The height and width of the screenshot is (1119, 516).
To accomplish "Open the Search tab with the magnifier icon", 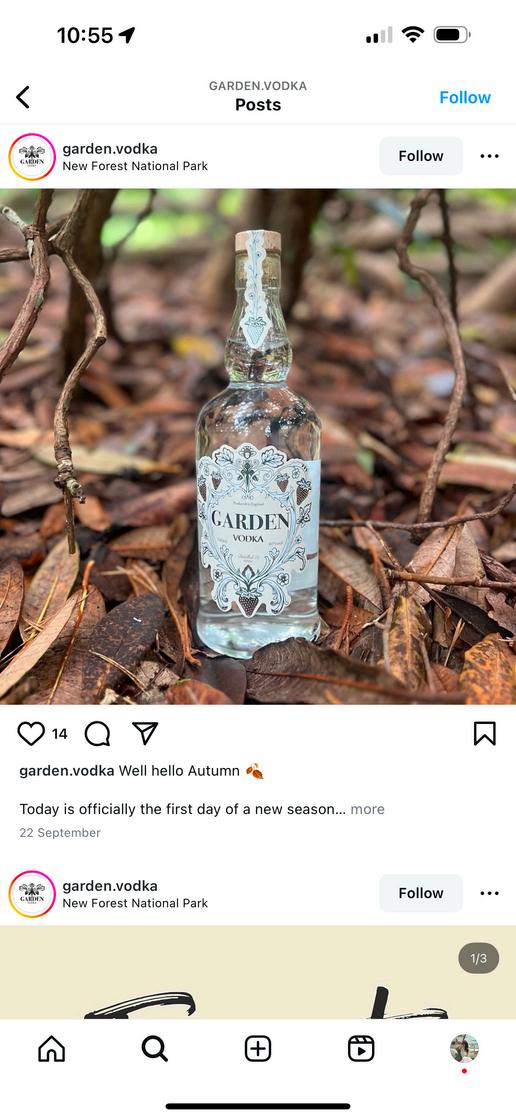I will pos(154,1048).
